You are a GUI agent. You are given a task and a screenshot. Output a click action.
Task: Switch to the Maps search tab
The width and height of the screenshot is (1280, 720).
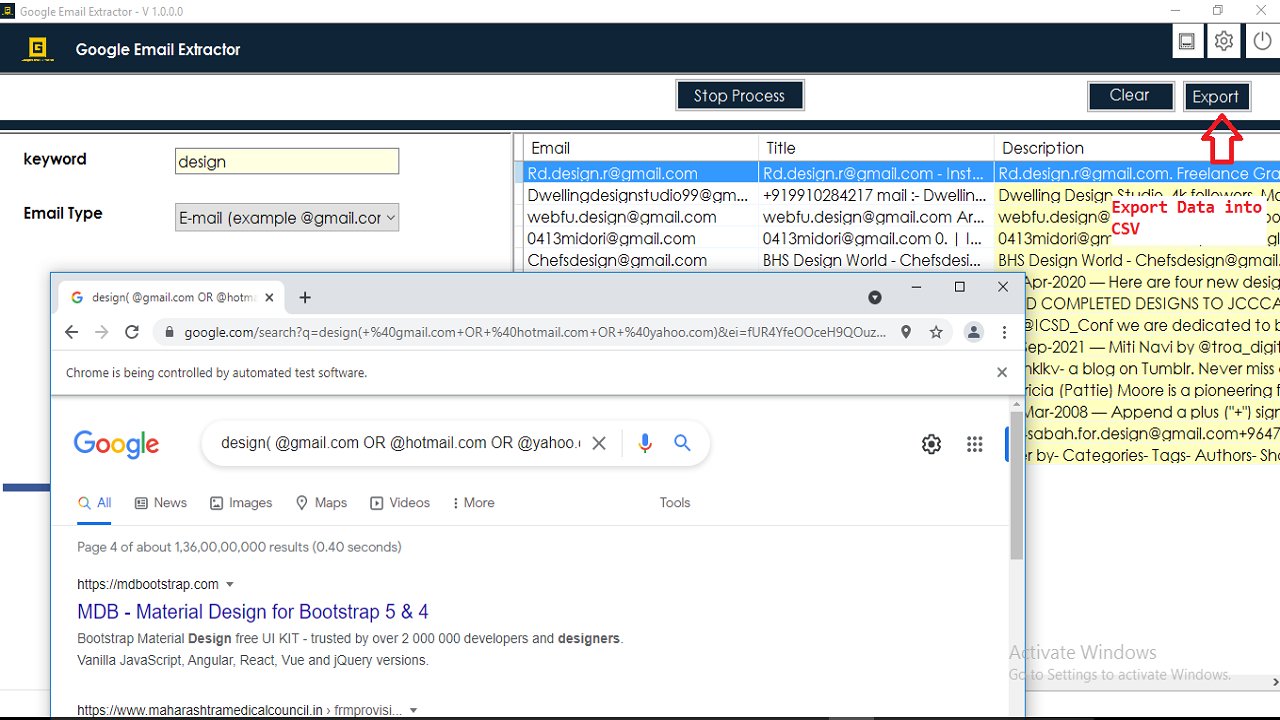[x=321, y=503]
